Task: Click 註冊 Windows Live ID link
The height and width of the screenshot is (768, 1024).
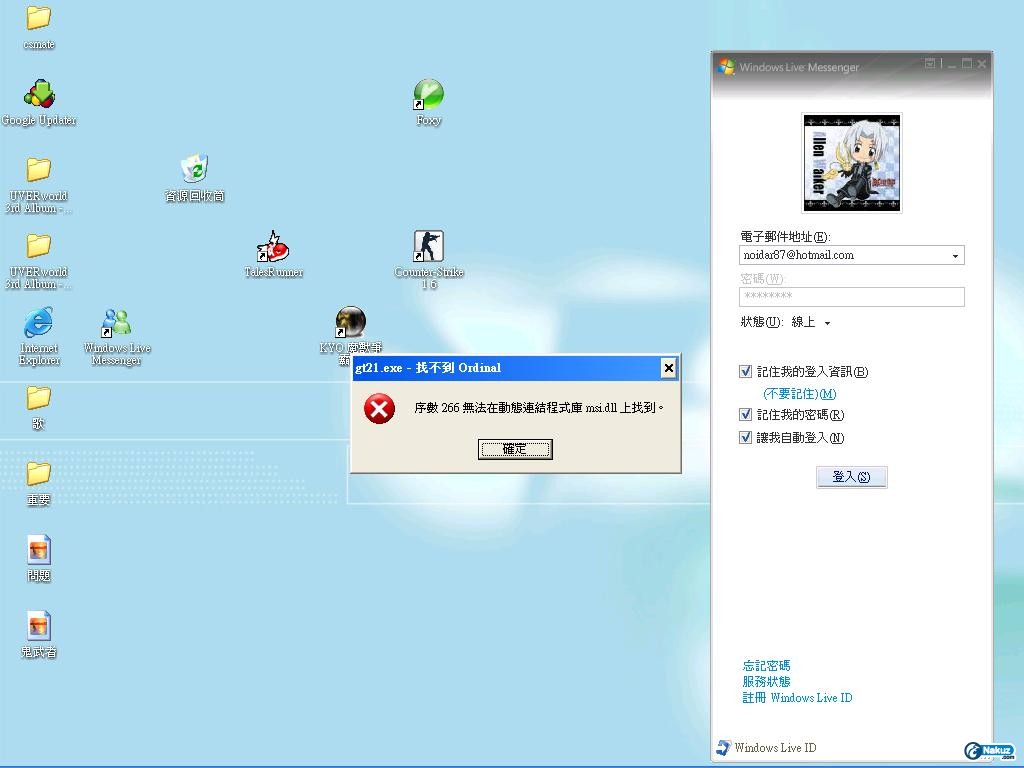Action: click(x=797, y=697)
